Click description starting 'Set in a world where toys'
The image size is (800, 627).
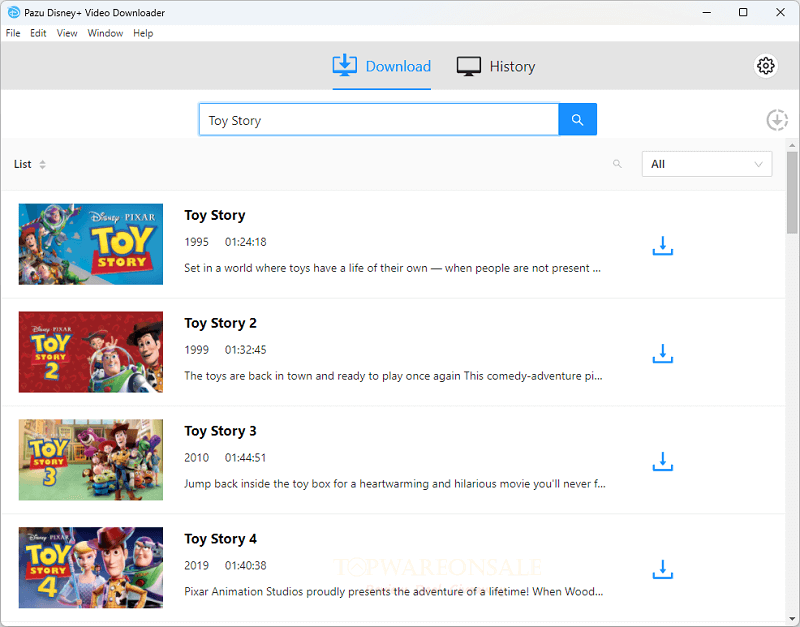pos(392,268)
